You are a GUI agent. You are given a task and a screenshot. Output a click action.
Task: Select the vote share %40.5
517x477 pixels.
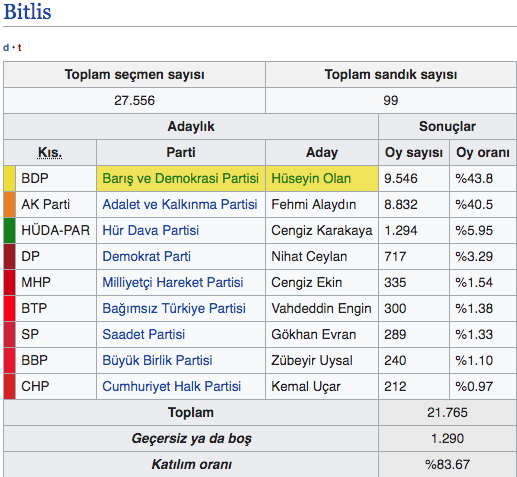coord(474,204)
